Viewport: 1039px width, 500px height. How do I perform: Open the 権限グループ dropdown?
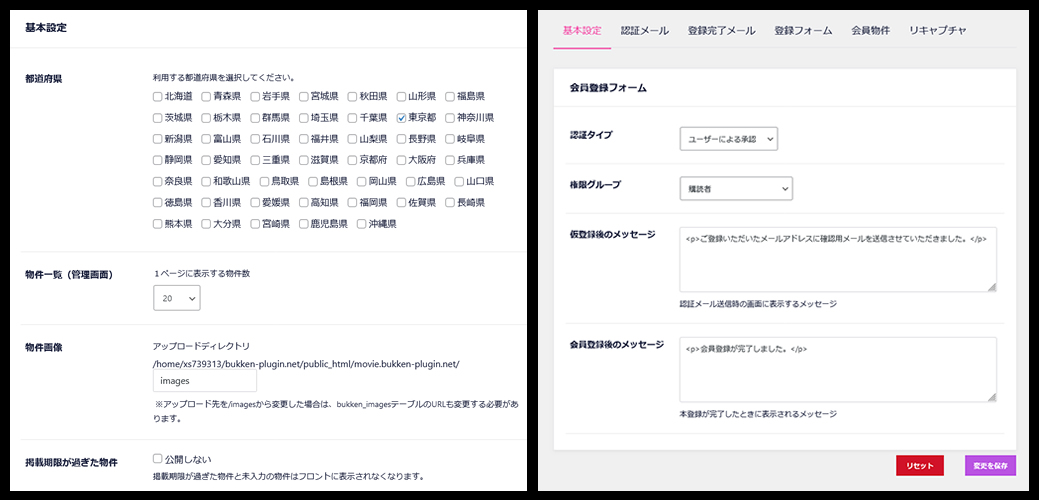[735, 188]
